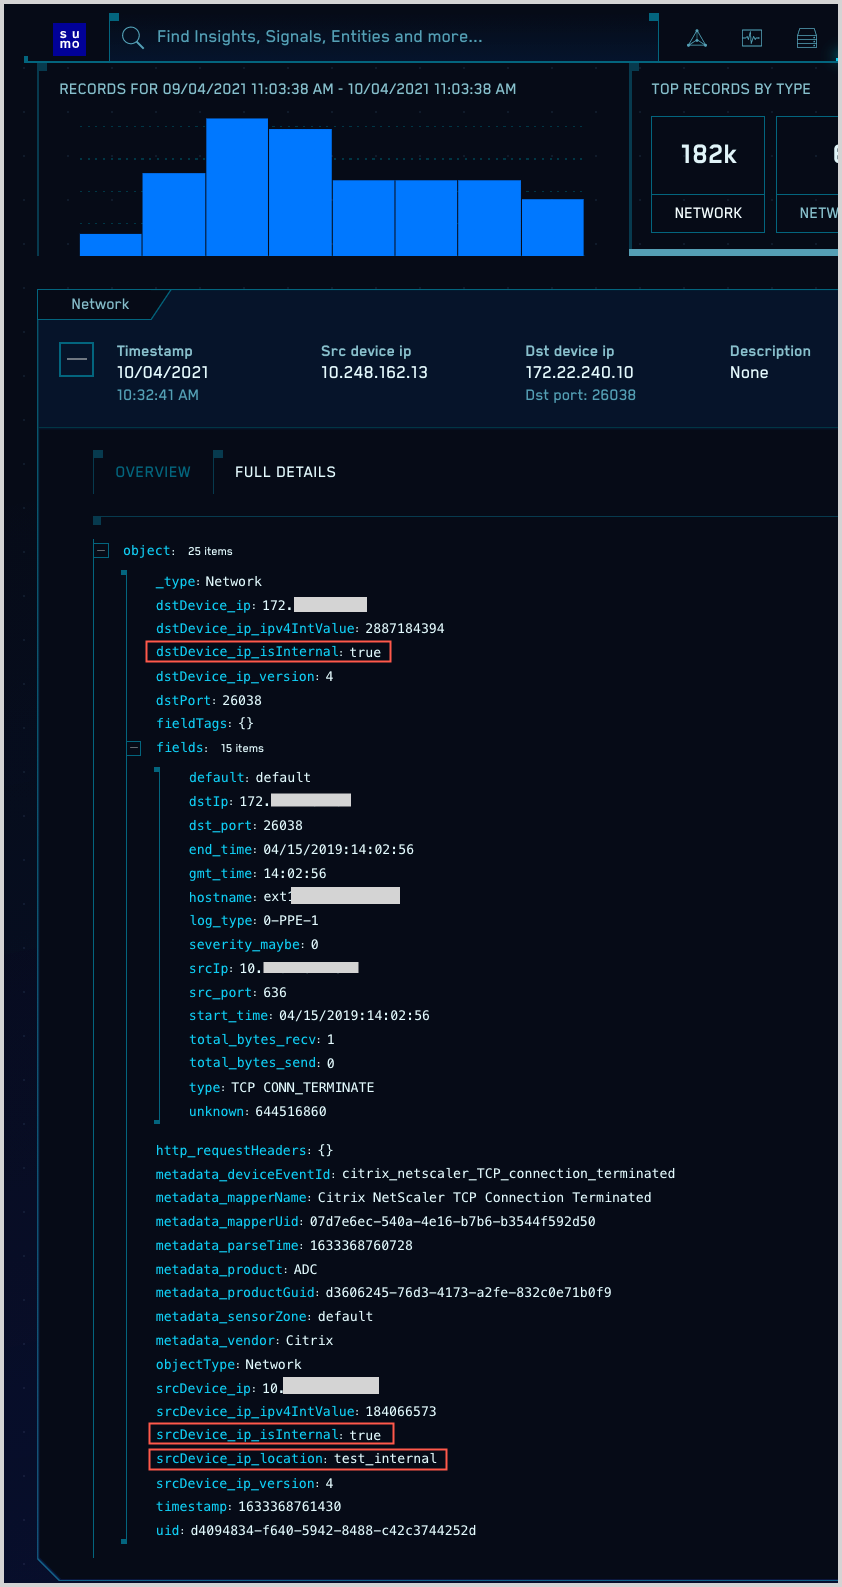Collapse the 'object' 25 items tree node
842x1587 pixels.
101,551
